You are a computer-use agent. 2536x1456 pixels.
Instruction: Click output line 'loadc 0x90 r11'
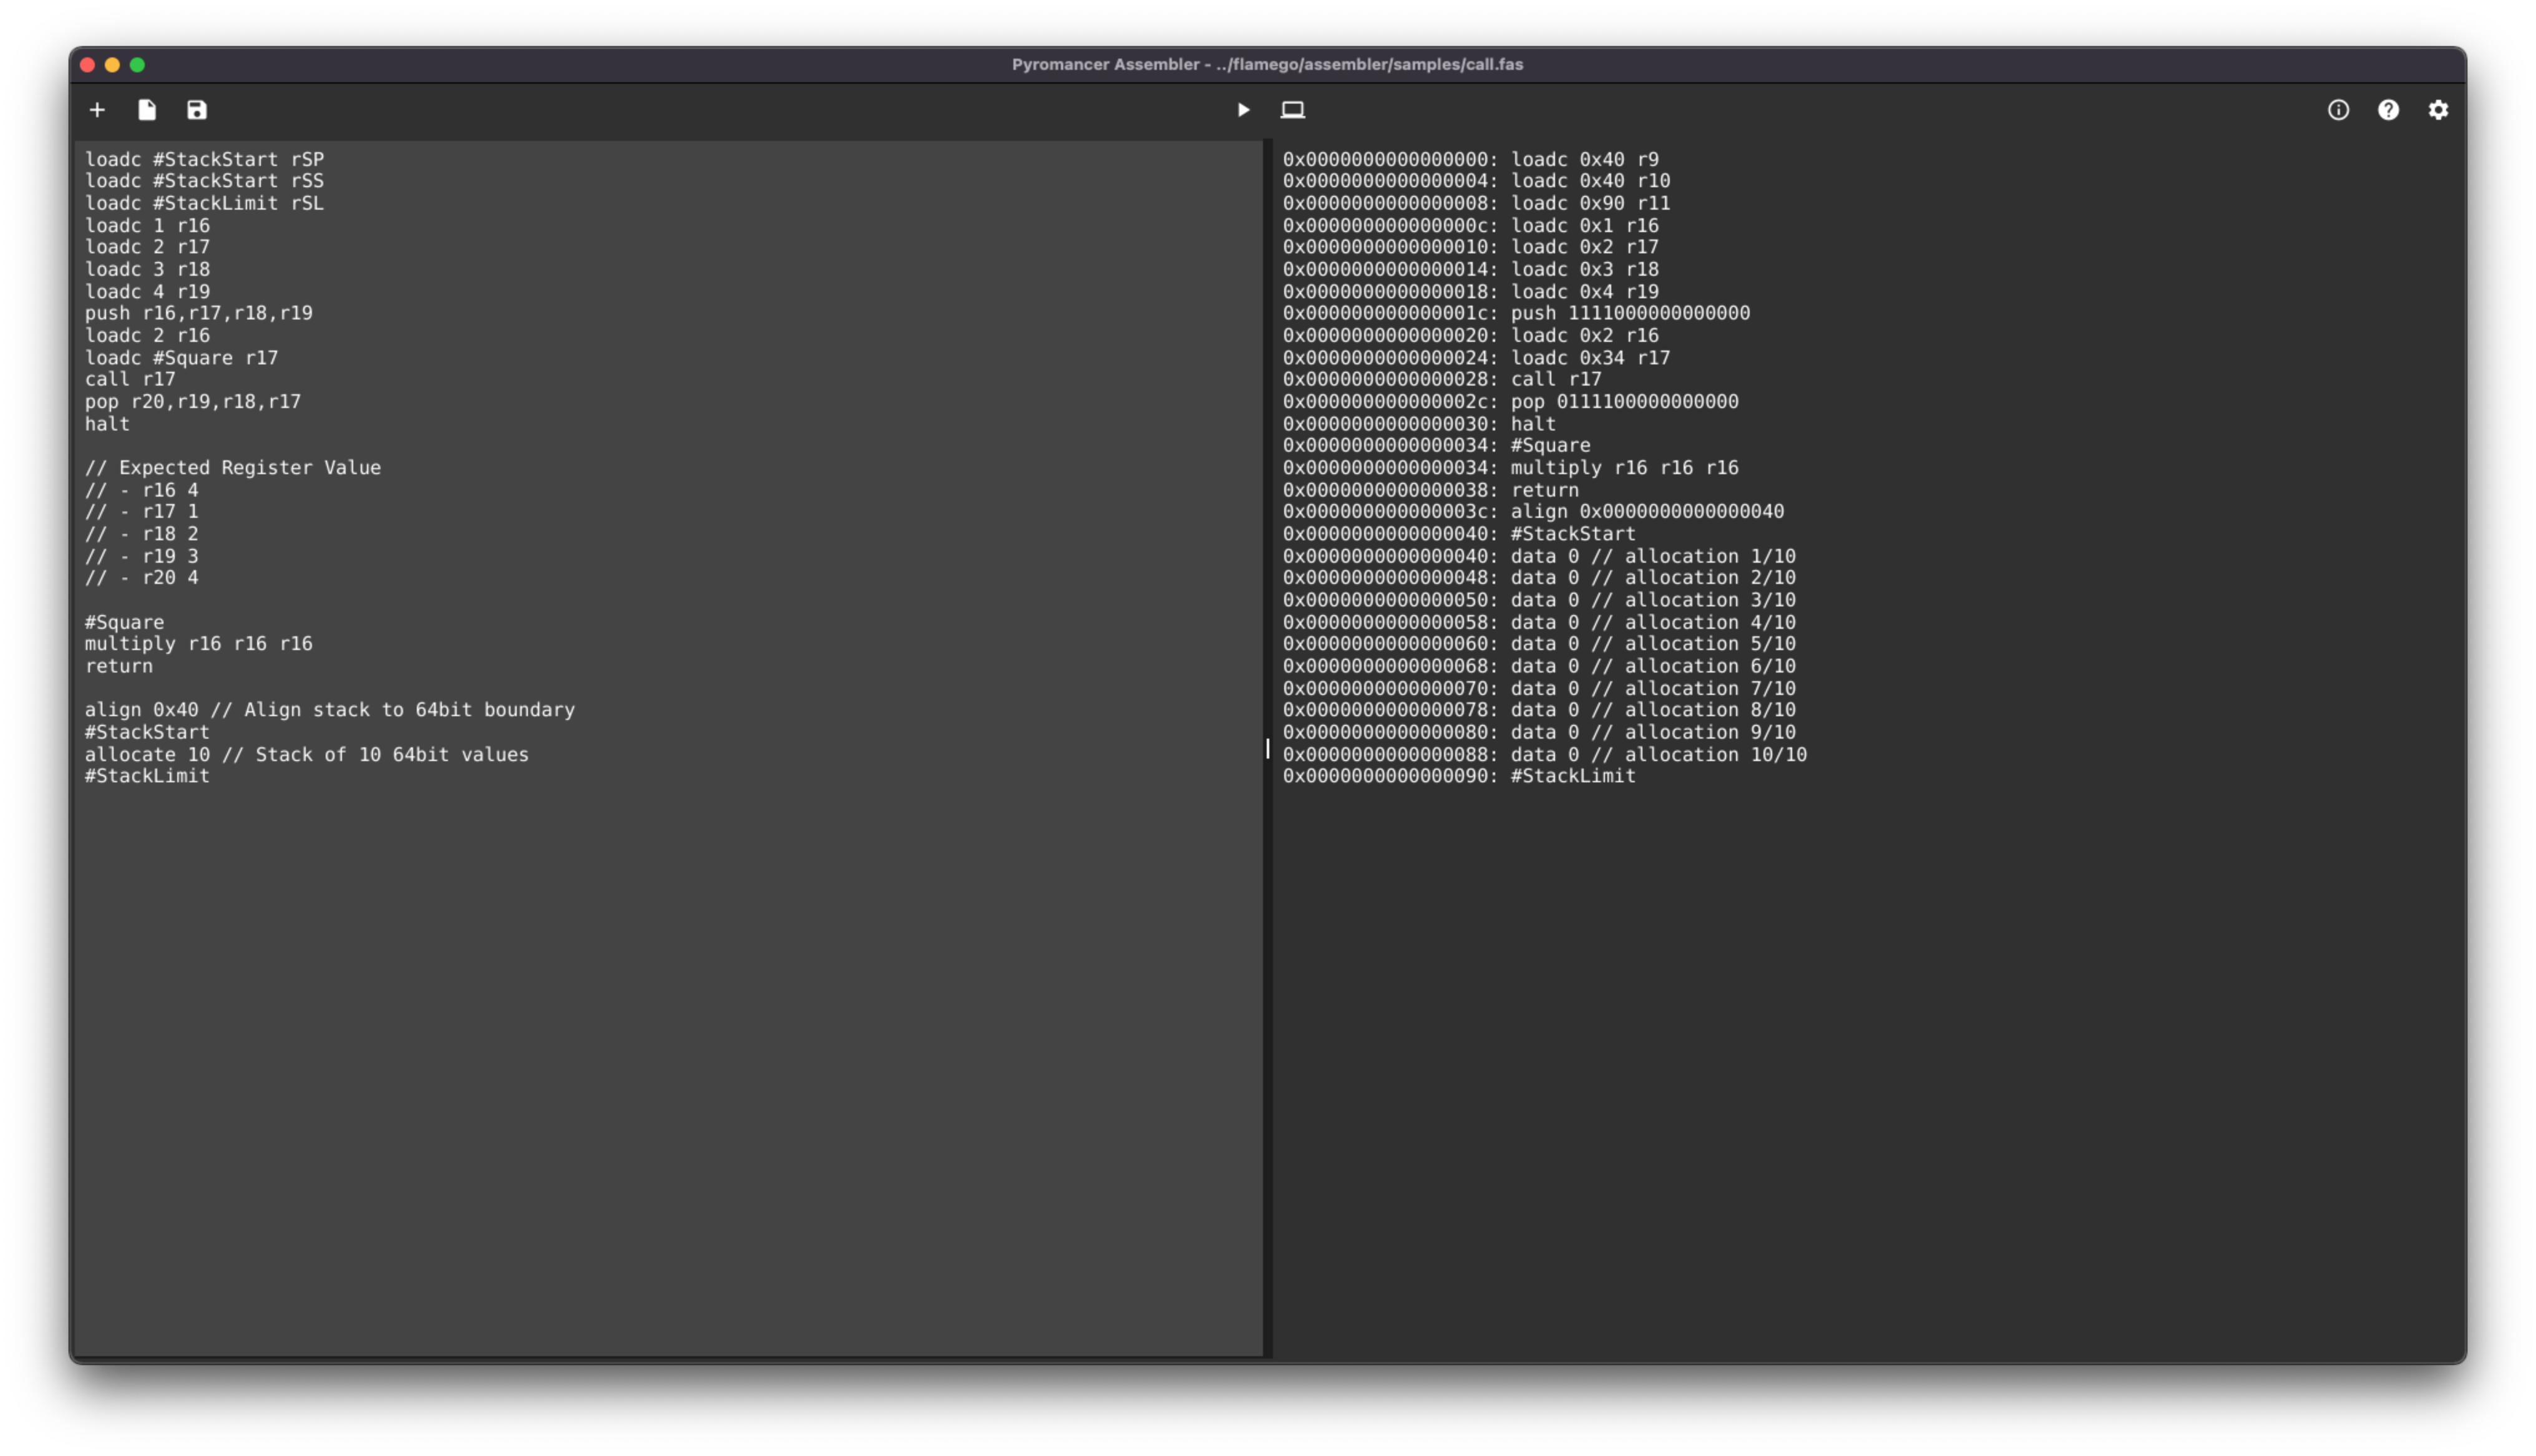(x=1476, y=203)
